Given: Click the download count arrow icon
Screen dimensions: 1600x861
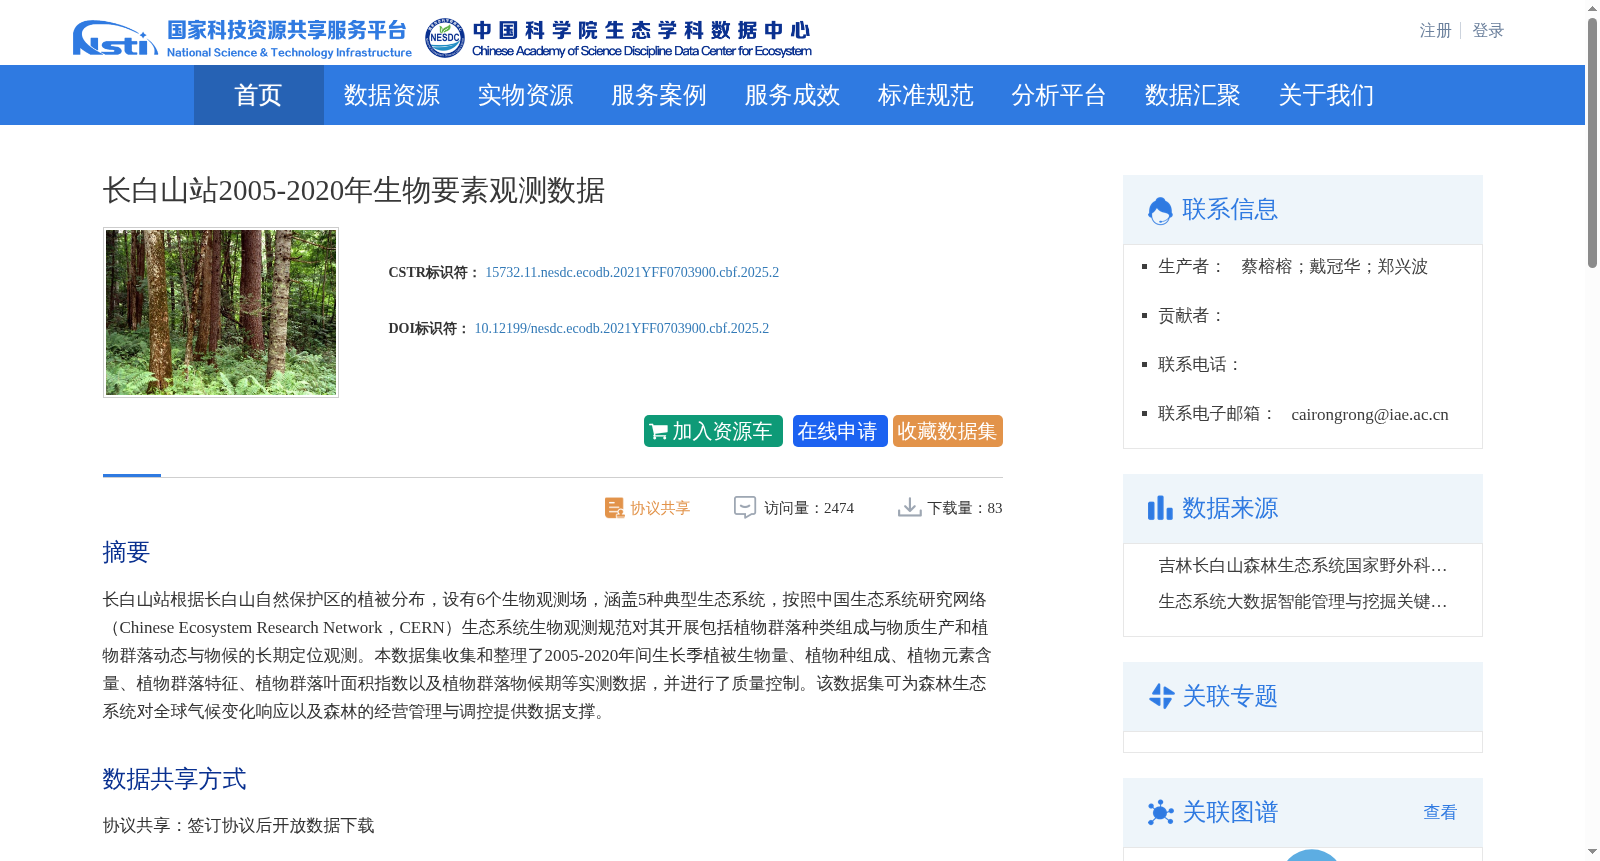Looking at the screenshot, I should pyautogui.click(x=909, y=507).
